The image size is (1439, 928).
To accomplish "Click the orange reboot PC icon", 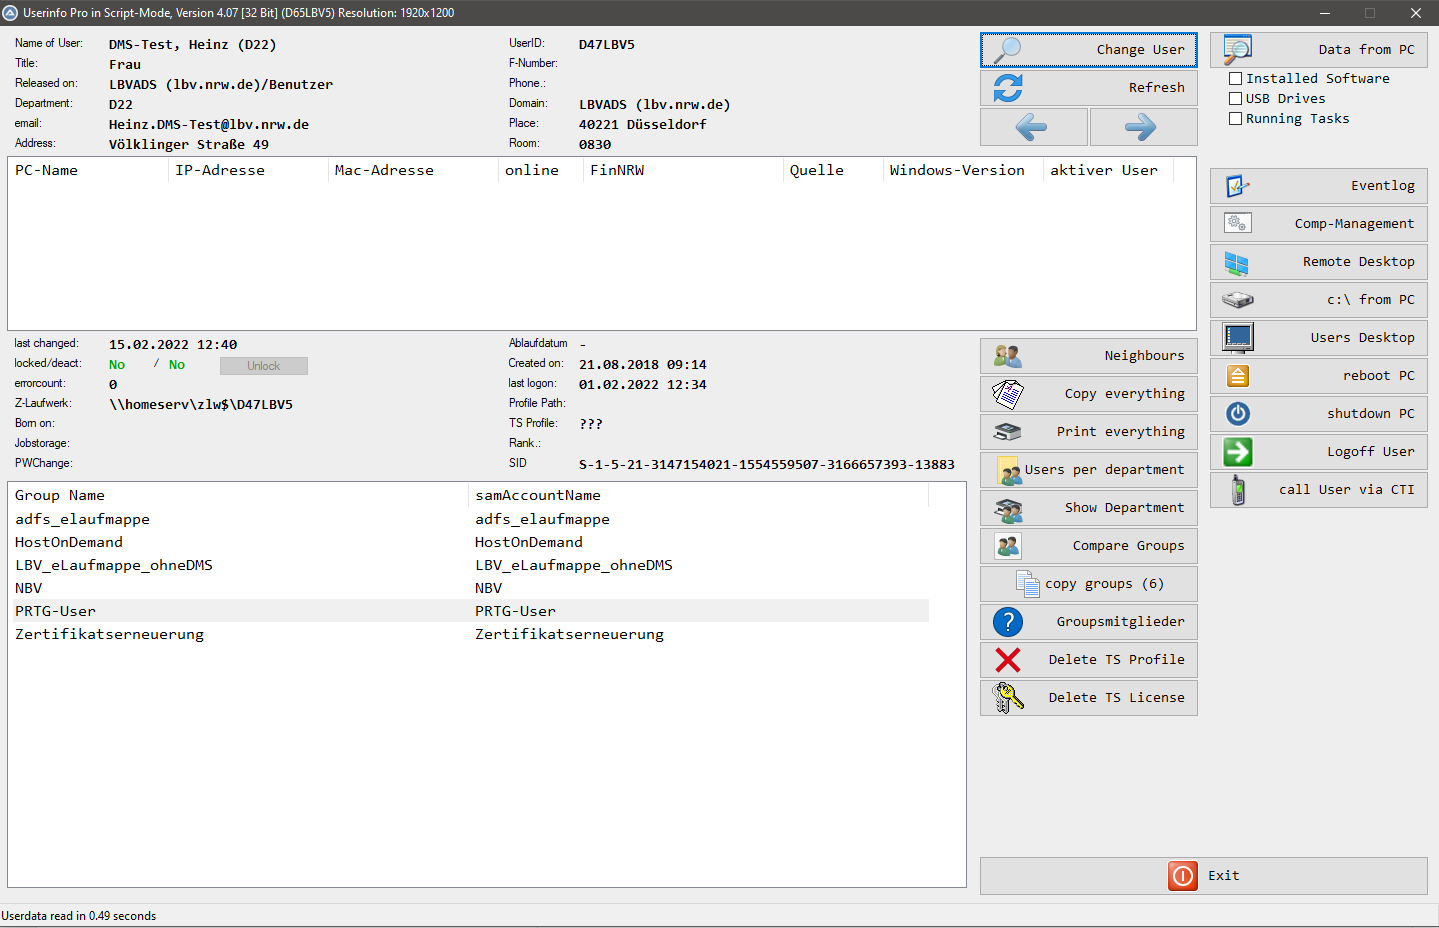I will [1238, 376].
